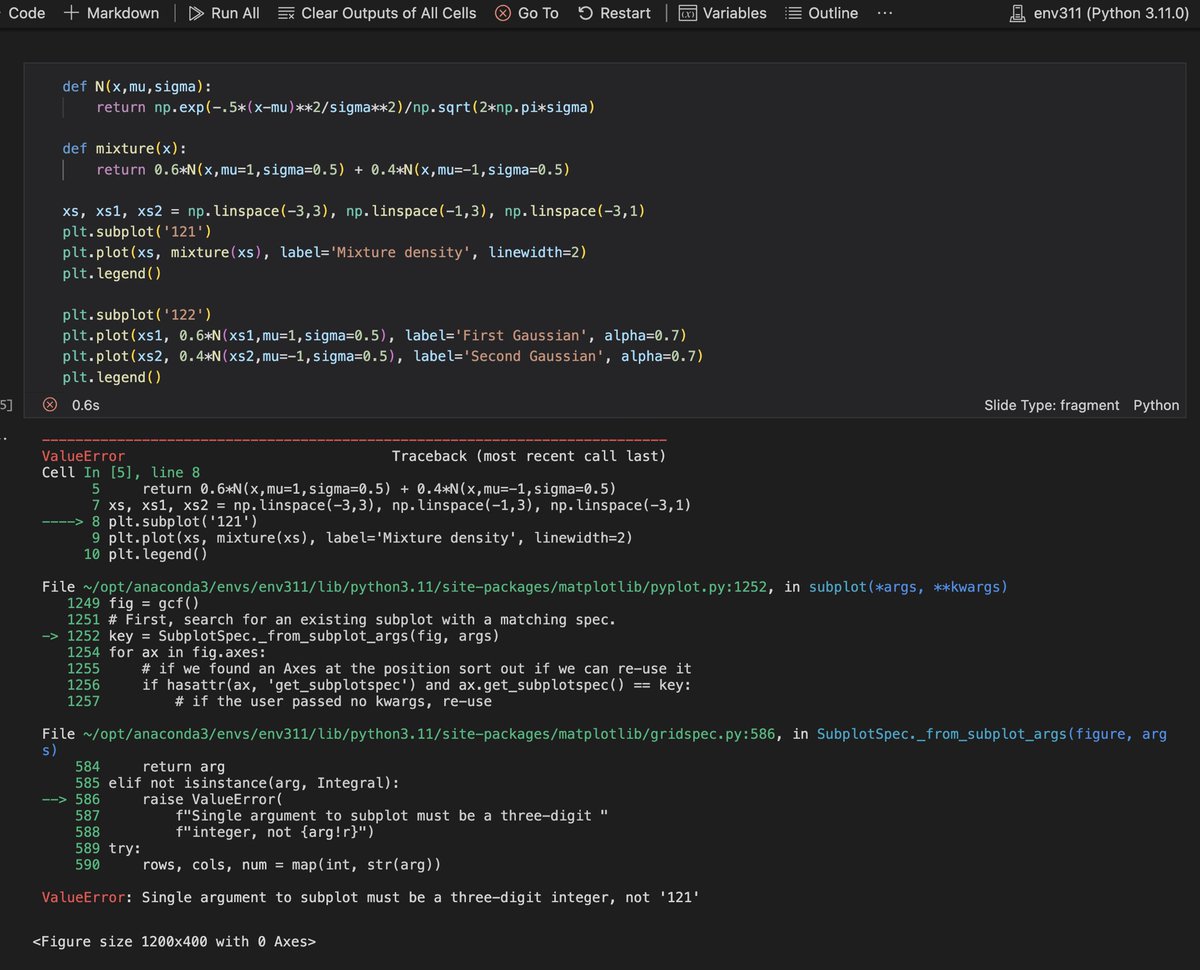Click the Slide Type: fragment label
This screenshot has width=1200, height=970.
click(1052, 405)
